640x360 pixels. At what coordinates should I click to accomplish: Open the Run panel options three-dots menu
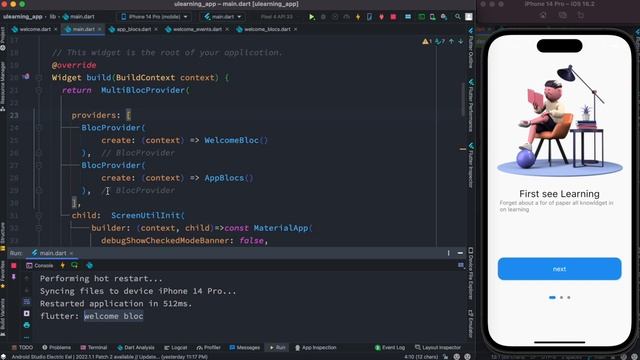(448, 253)
